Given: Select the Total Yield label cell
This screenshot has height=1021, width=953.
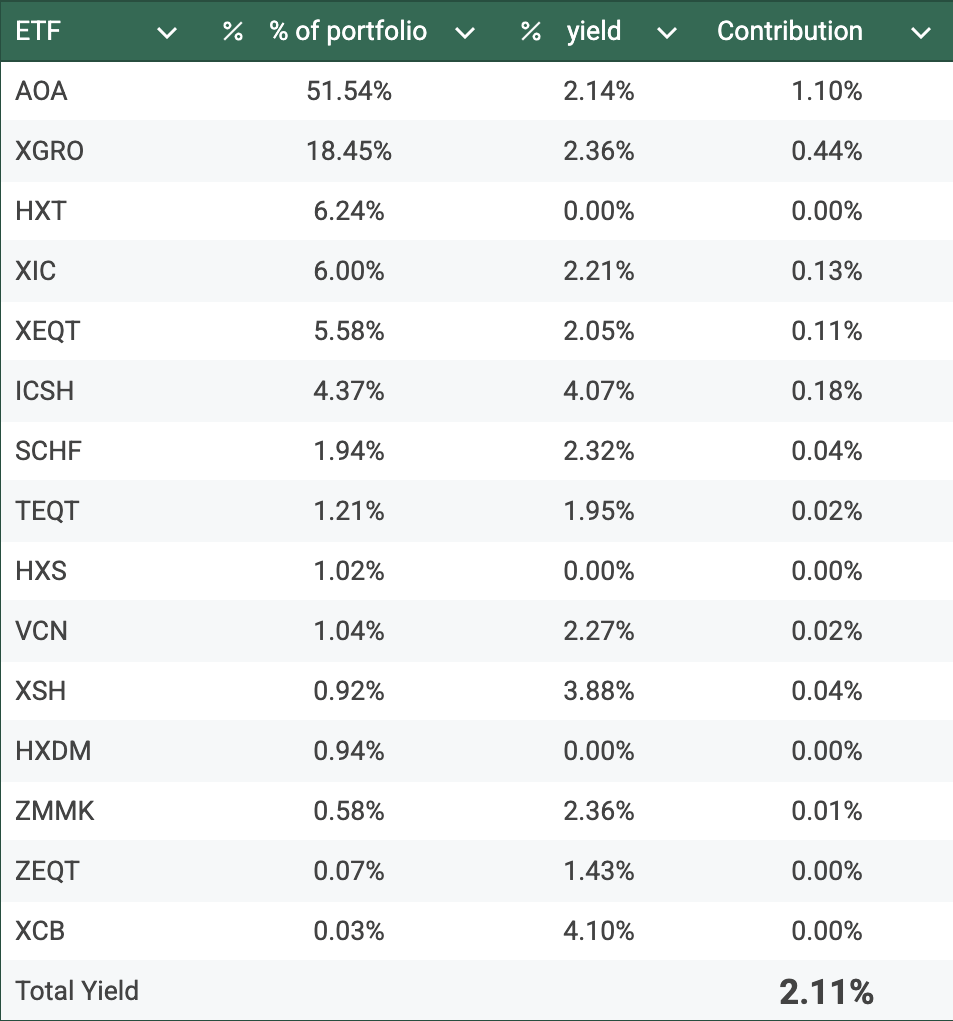Looking at the screenshot, I should tap(77, 991).
